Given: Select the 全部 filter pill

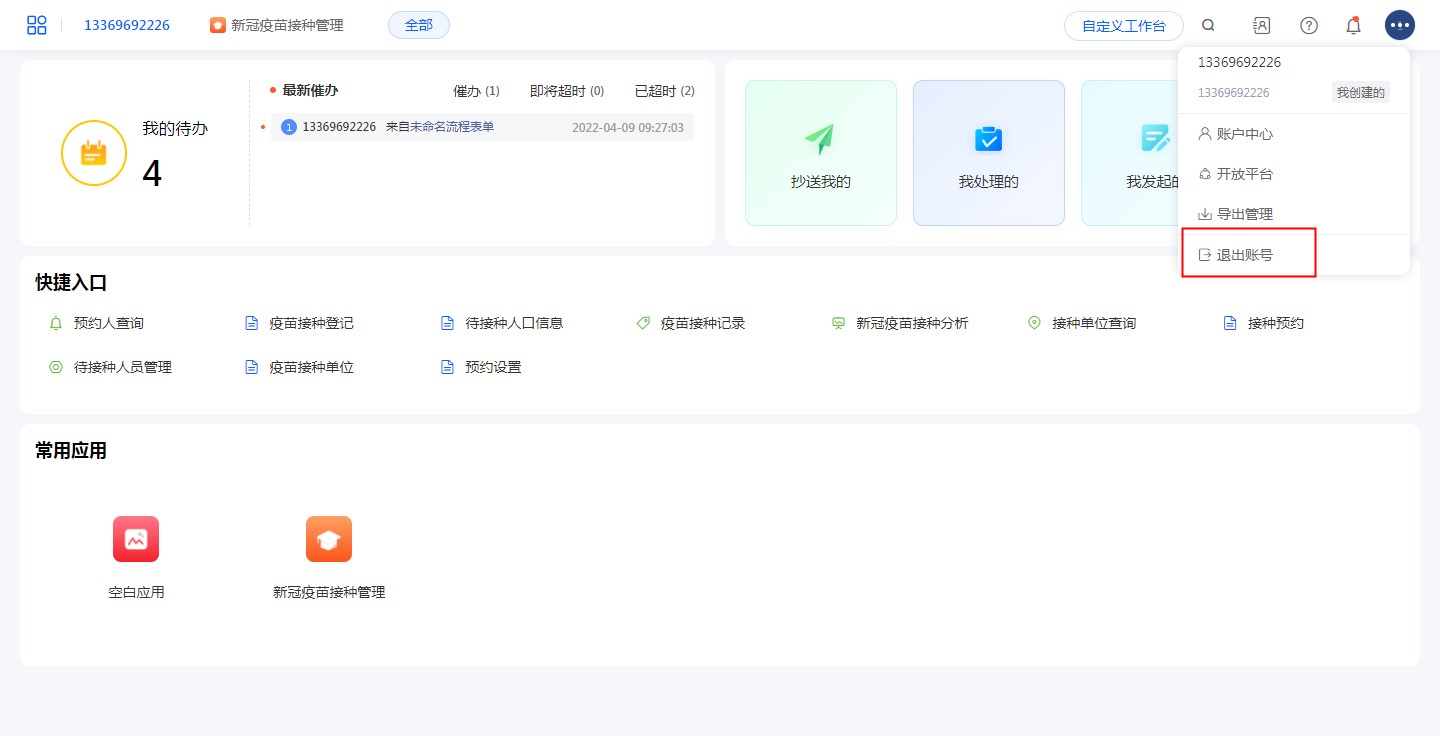Looking at the screenshot, I should 418,25.
